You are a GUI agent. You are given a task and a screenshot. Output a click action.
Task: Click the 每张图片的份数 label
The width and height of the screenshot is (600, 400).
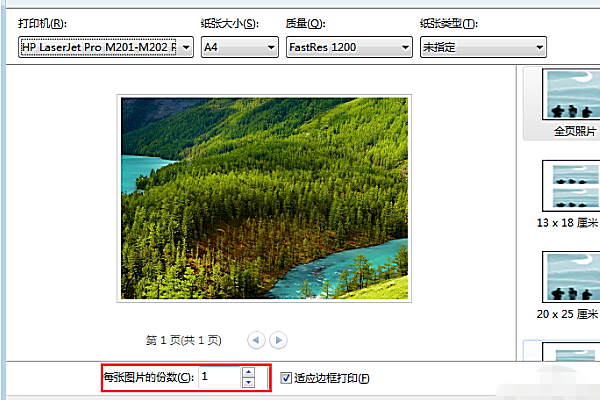pyautogui.click(x=148, y=377)
